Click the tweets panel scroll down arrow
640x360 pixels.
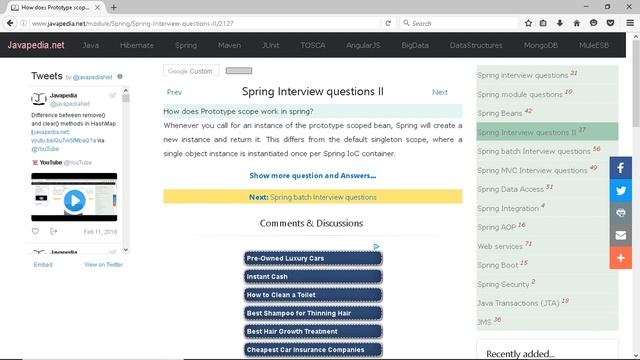point(126,250)
